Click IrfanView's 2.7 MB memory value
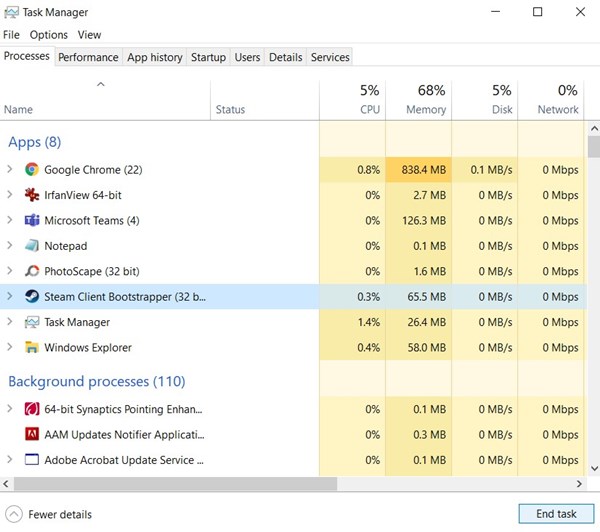Screen dimensions: 600x532 429,195
